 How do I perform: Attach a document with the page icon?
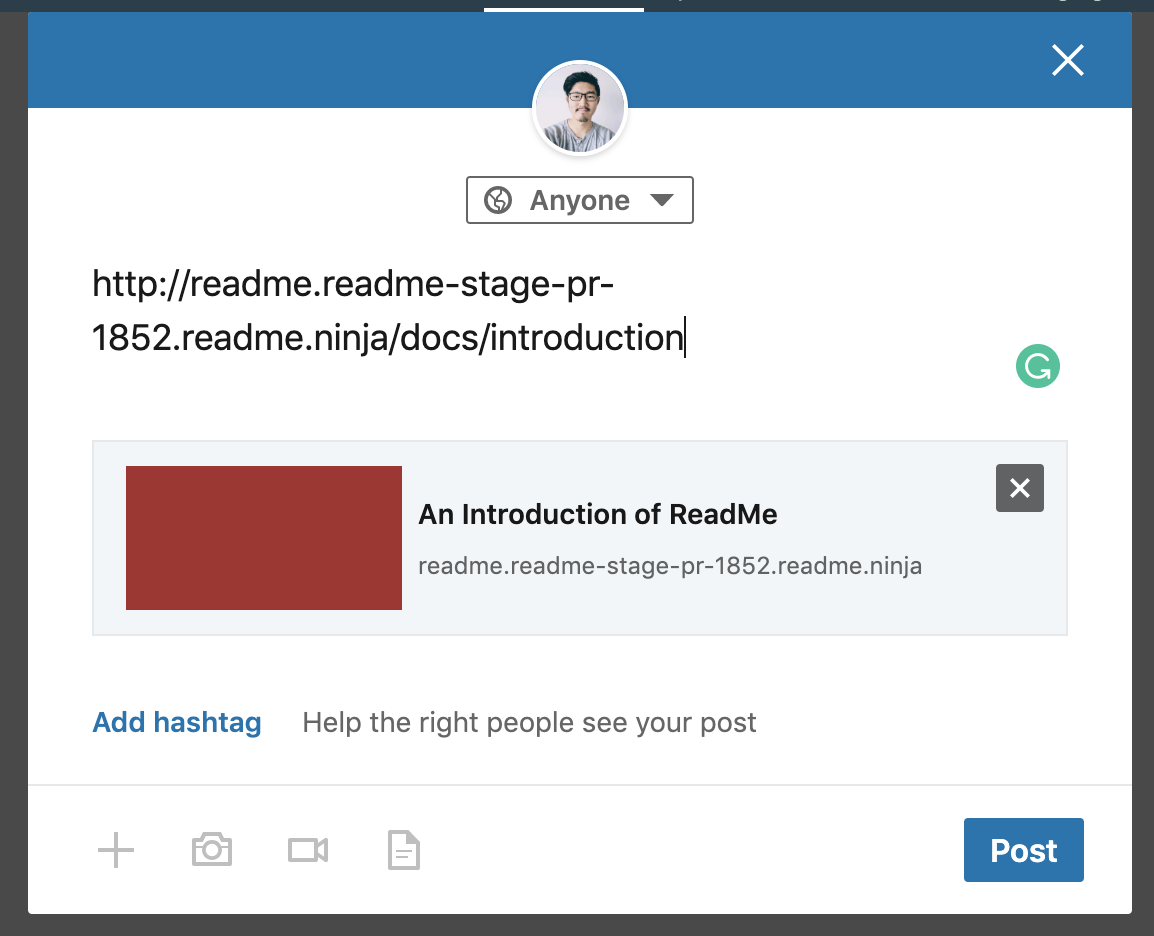(x=403, y=850)
